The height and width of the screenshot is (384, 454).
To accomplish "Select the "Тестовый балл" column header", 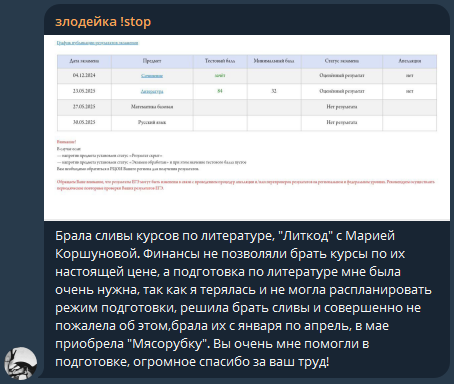I will (x=220, y=61).
